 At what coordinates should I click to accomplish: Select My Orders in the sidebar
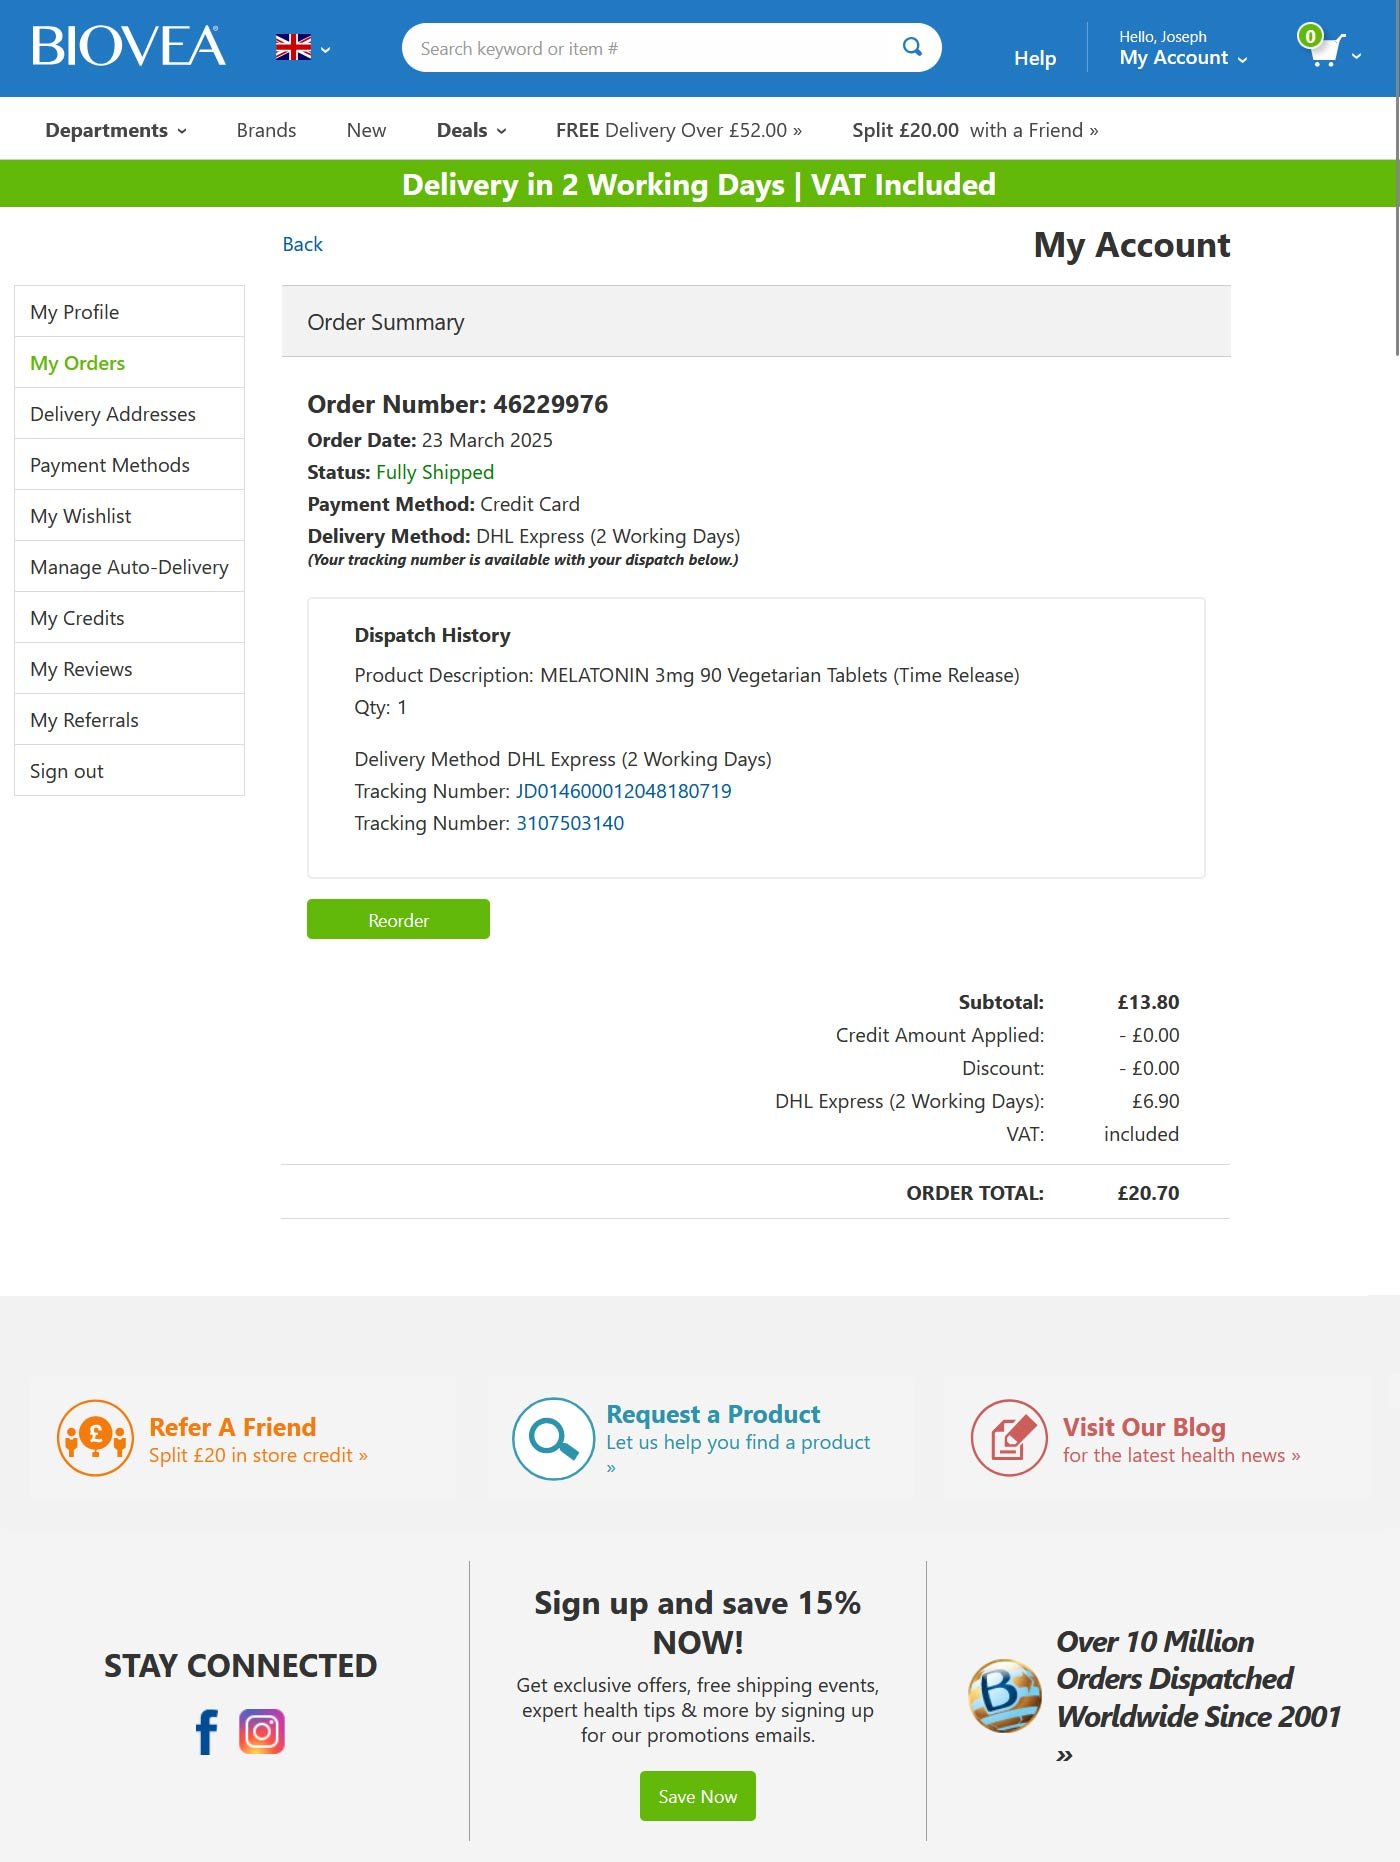pos(77,362)
